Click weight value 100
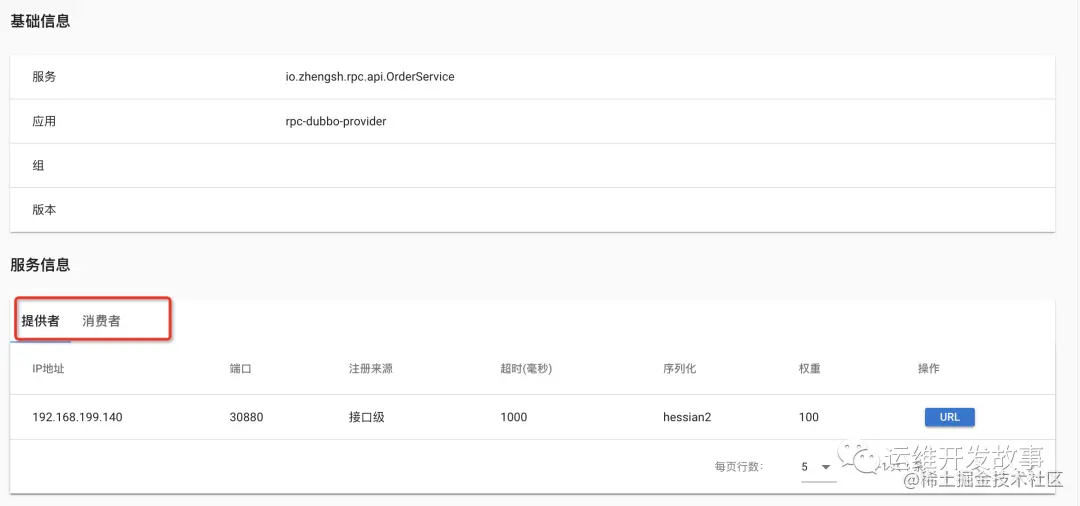Viewport: 1080px width, 506px height. (x=809, y=417)
